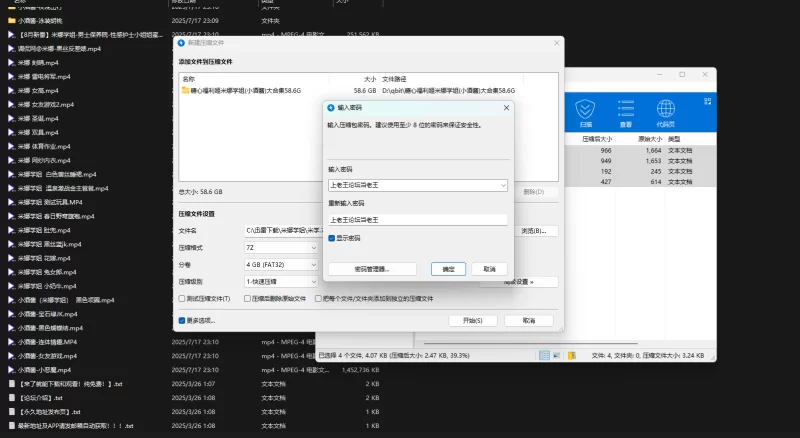
Task: Toggle the 显示密码 checkbox
Action: [x=332, y=238]
